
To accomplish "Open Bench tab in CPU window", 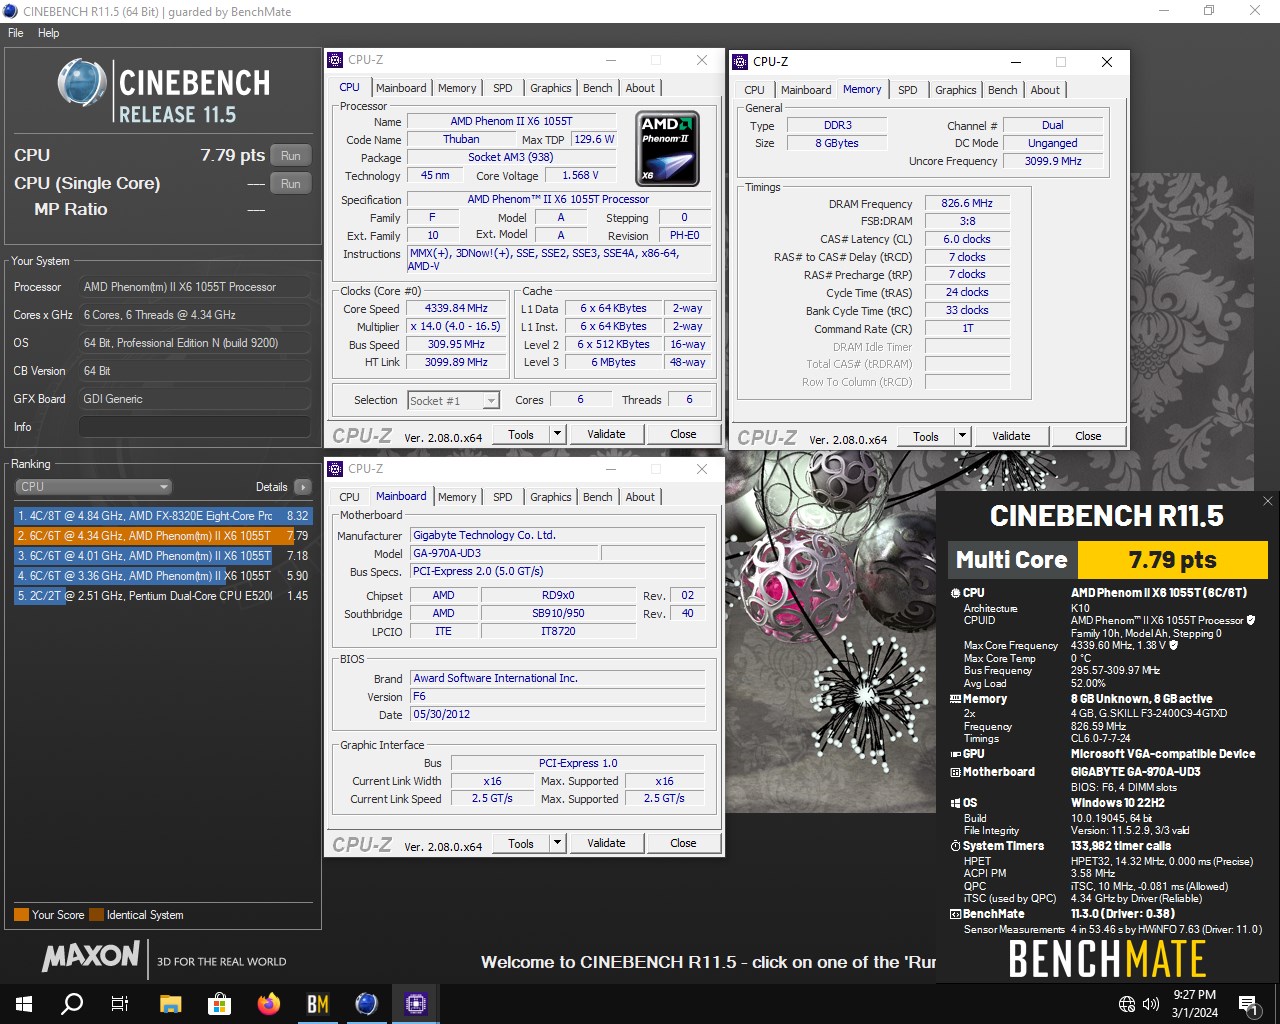I will (598, 88).
